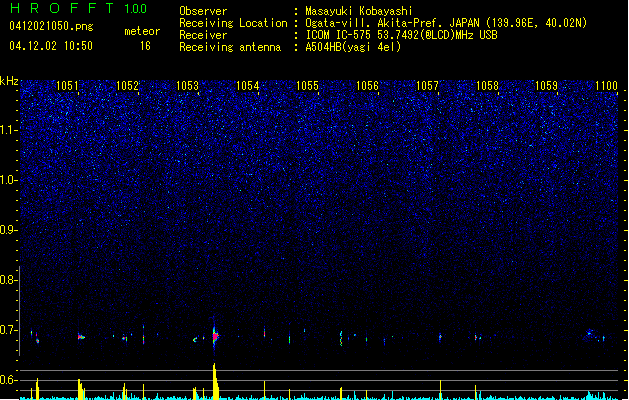
Task: Click the meteor echo just after 1051
Action: click(81, 337)
